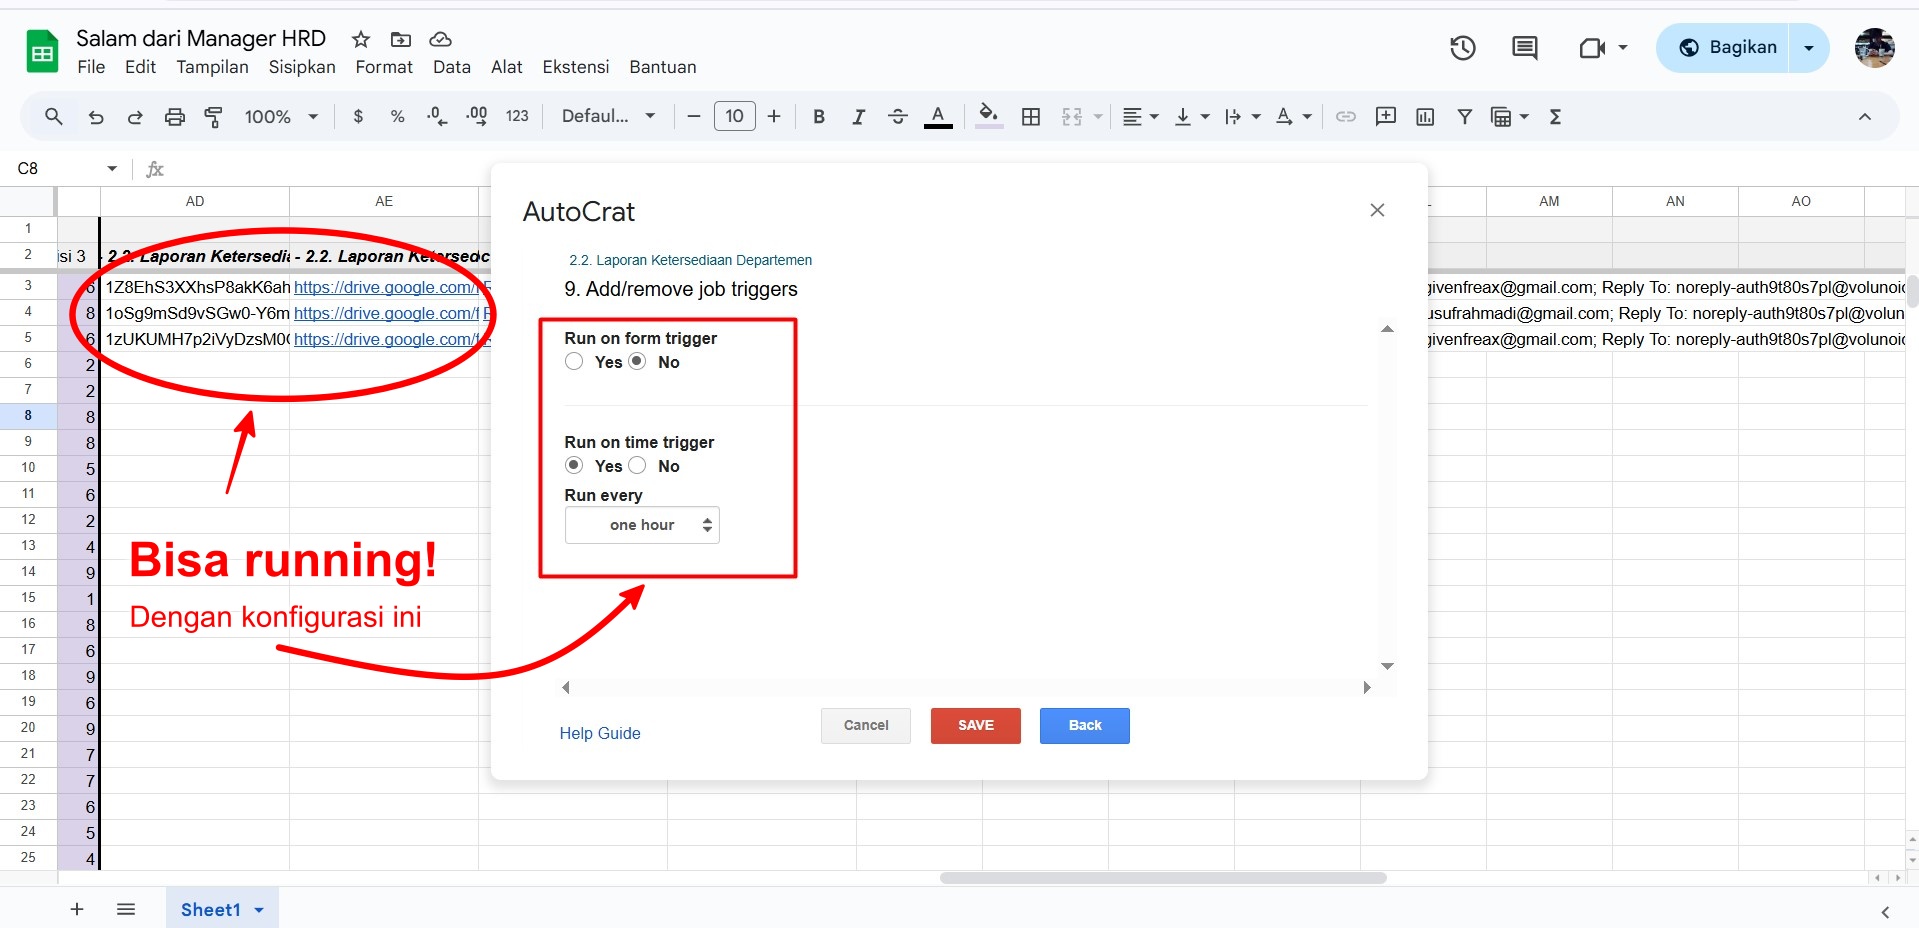1919x928 pixels.
Task: Decrease font size minus button
Action: click(x=694, y=116)
